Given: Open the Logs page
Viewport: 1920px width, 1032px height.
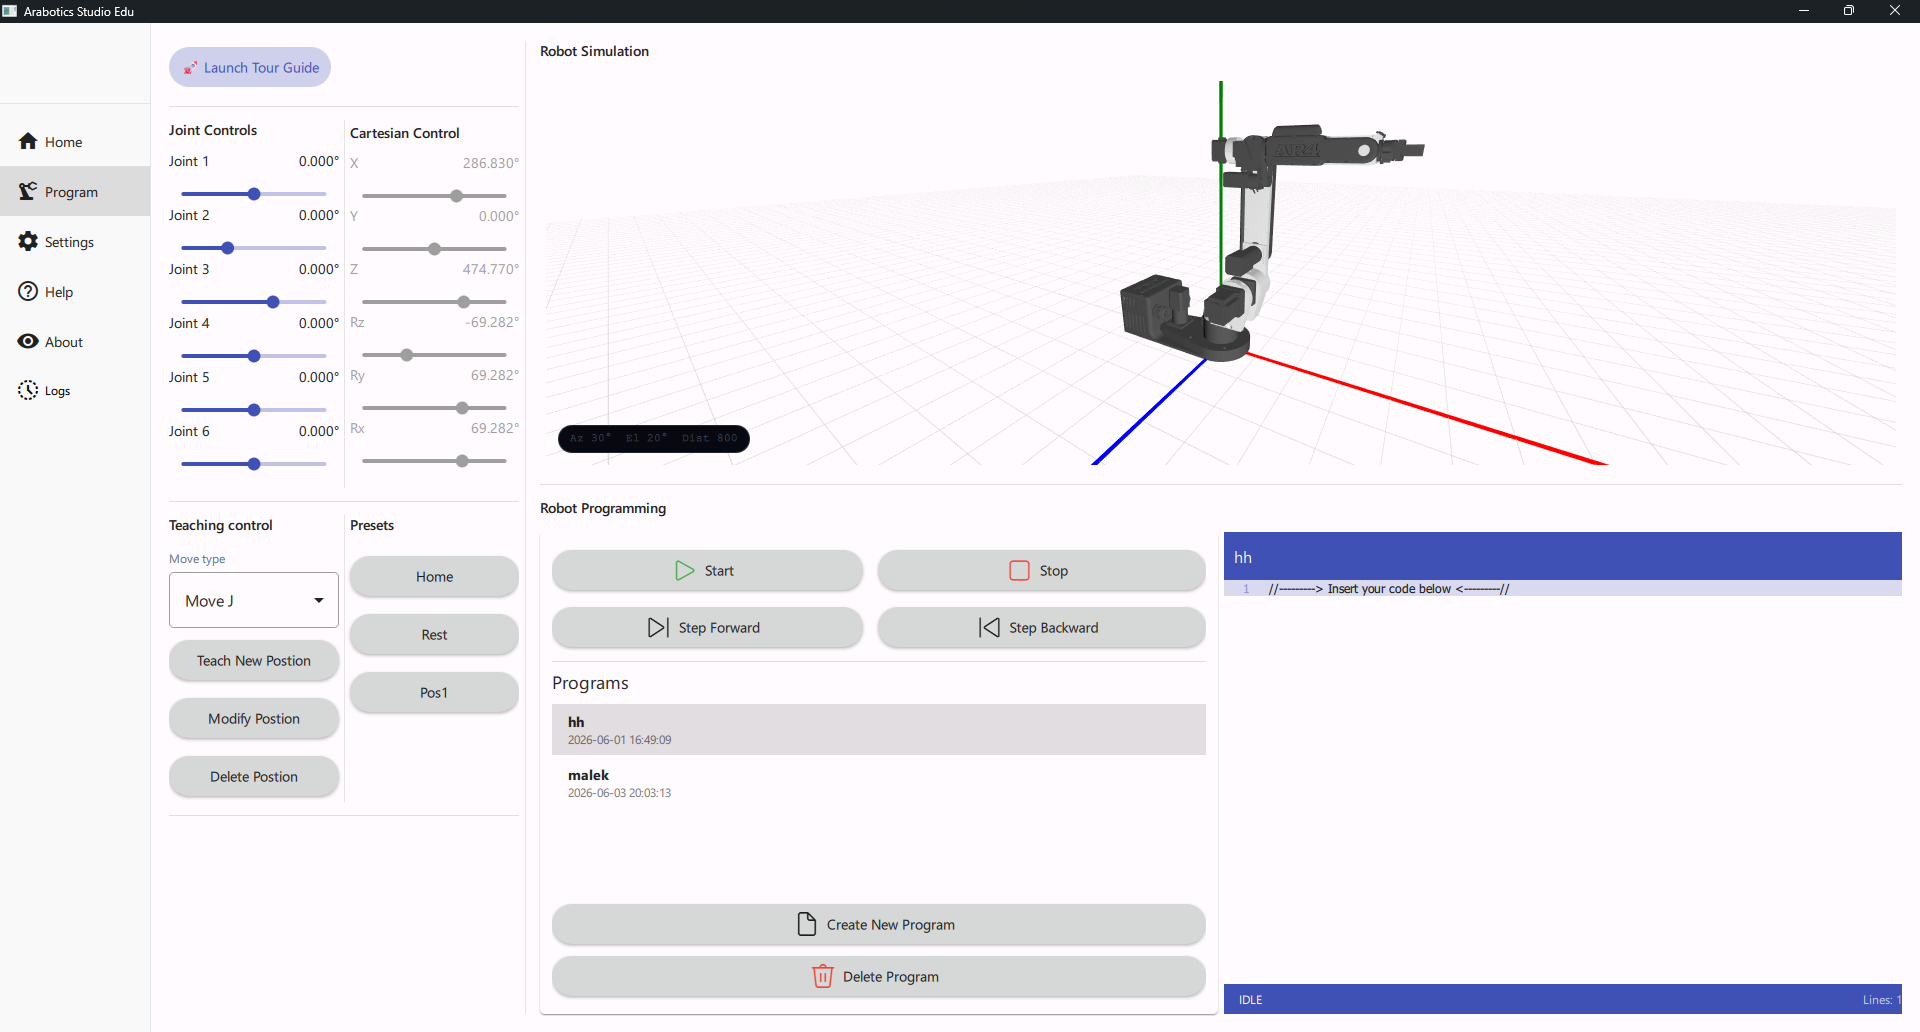Looking at the screenshot, I should point(75,391).
